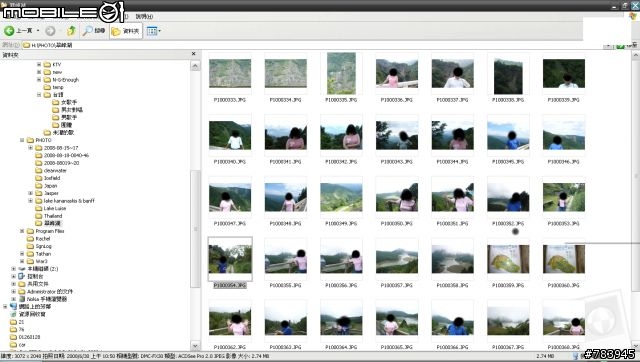
Task: Select thumbnail P1000346.JPG
Action: 564,135
